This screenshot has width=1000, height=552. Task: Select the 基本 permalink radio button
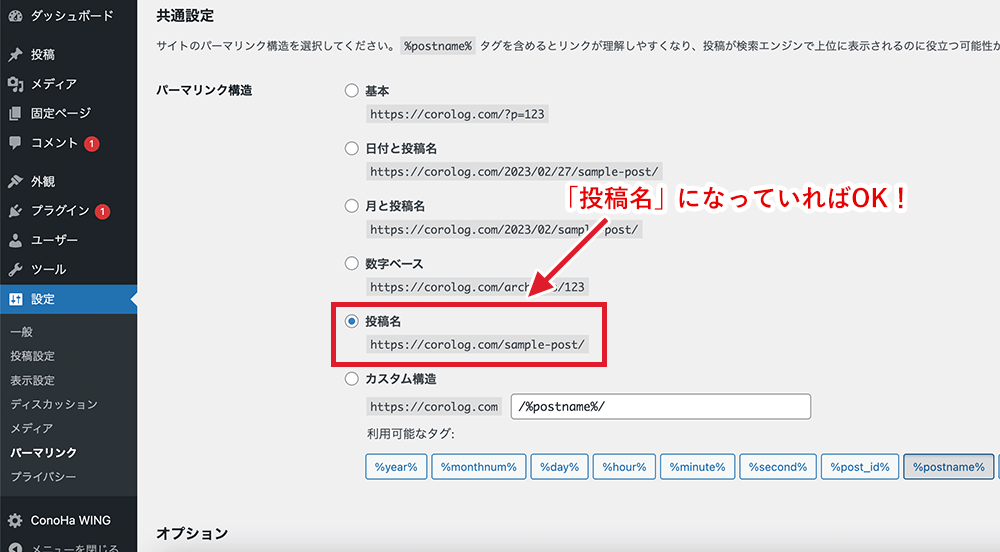click(351, 91)
